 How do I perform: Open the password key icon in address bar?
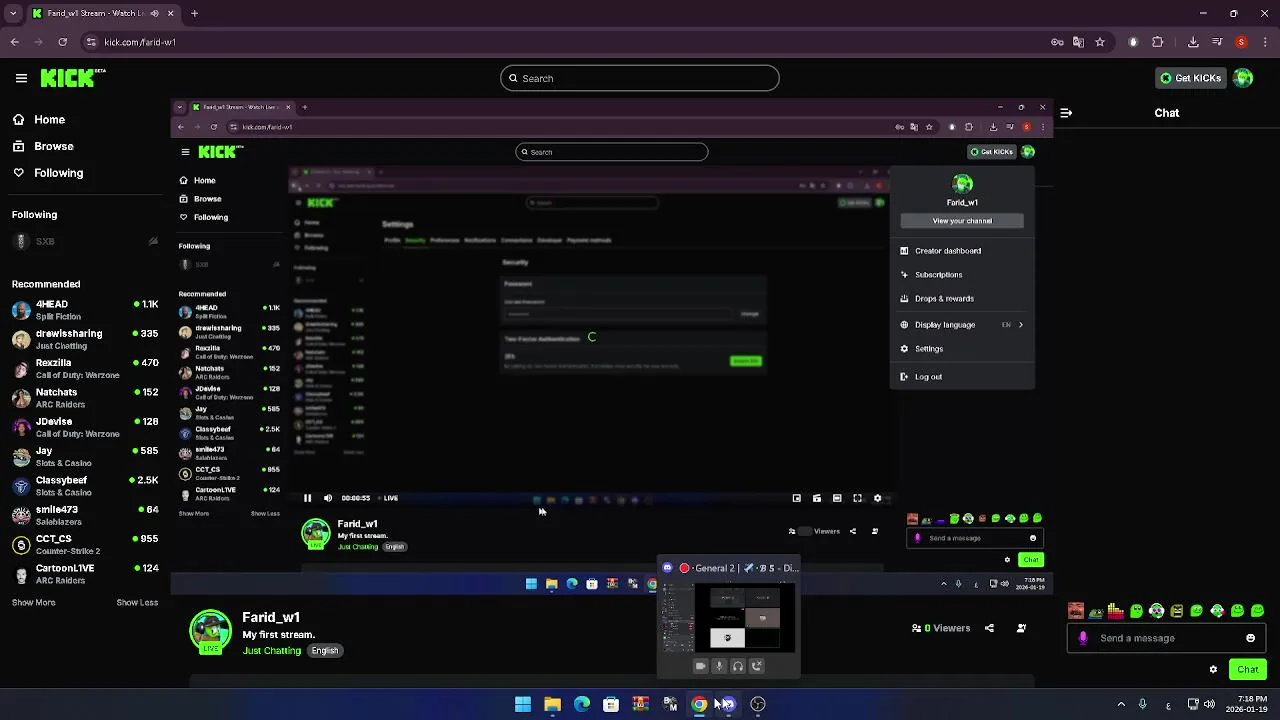(1057, 42)
